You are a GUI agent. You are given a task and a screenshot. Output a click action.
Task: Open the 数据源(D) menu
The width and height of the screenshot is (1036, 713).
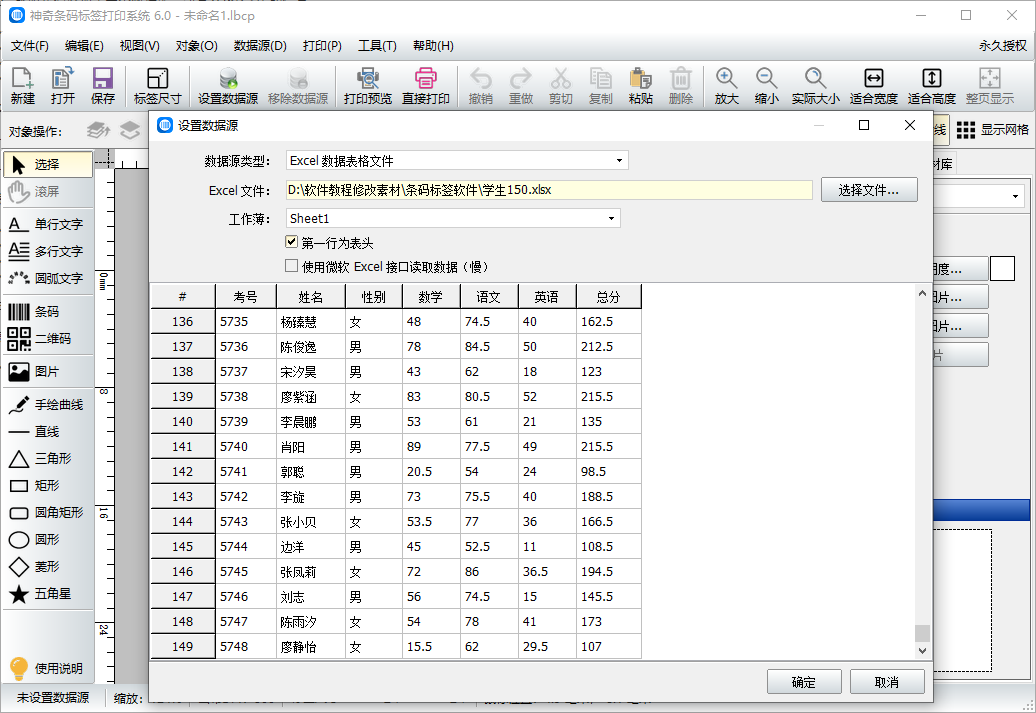click(260, 46)
